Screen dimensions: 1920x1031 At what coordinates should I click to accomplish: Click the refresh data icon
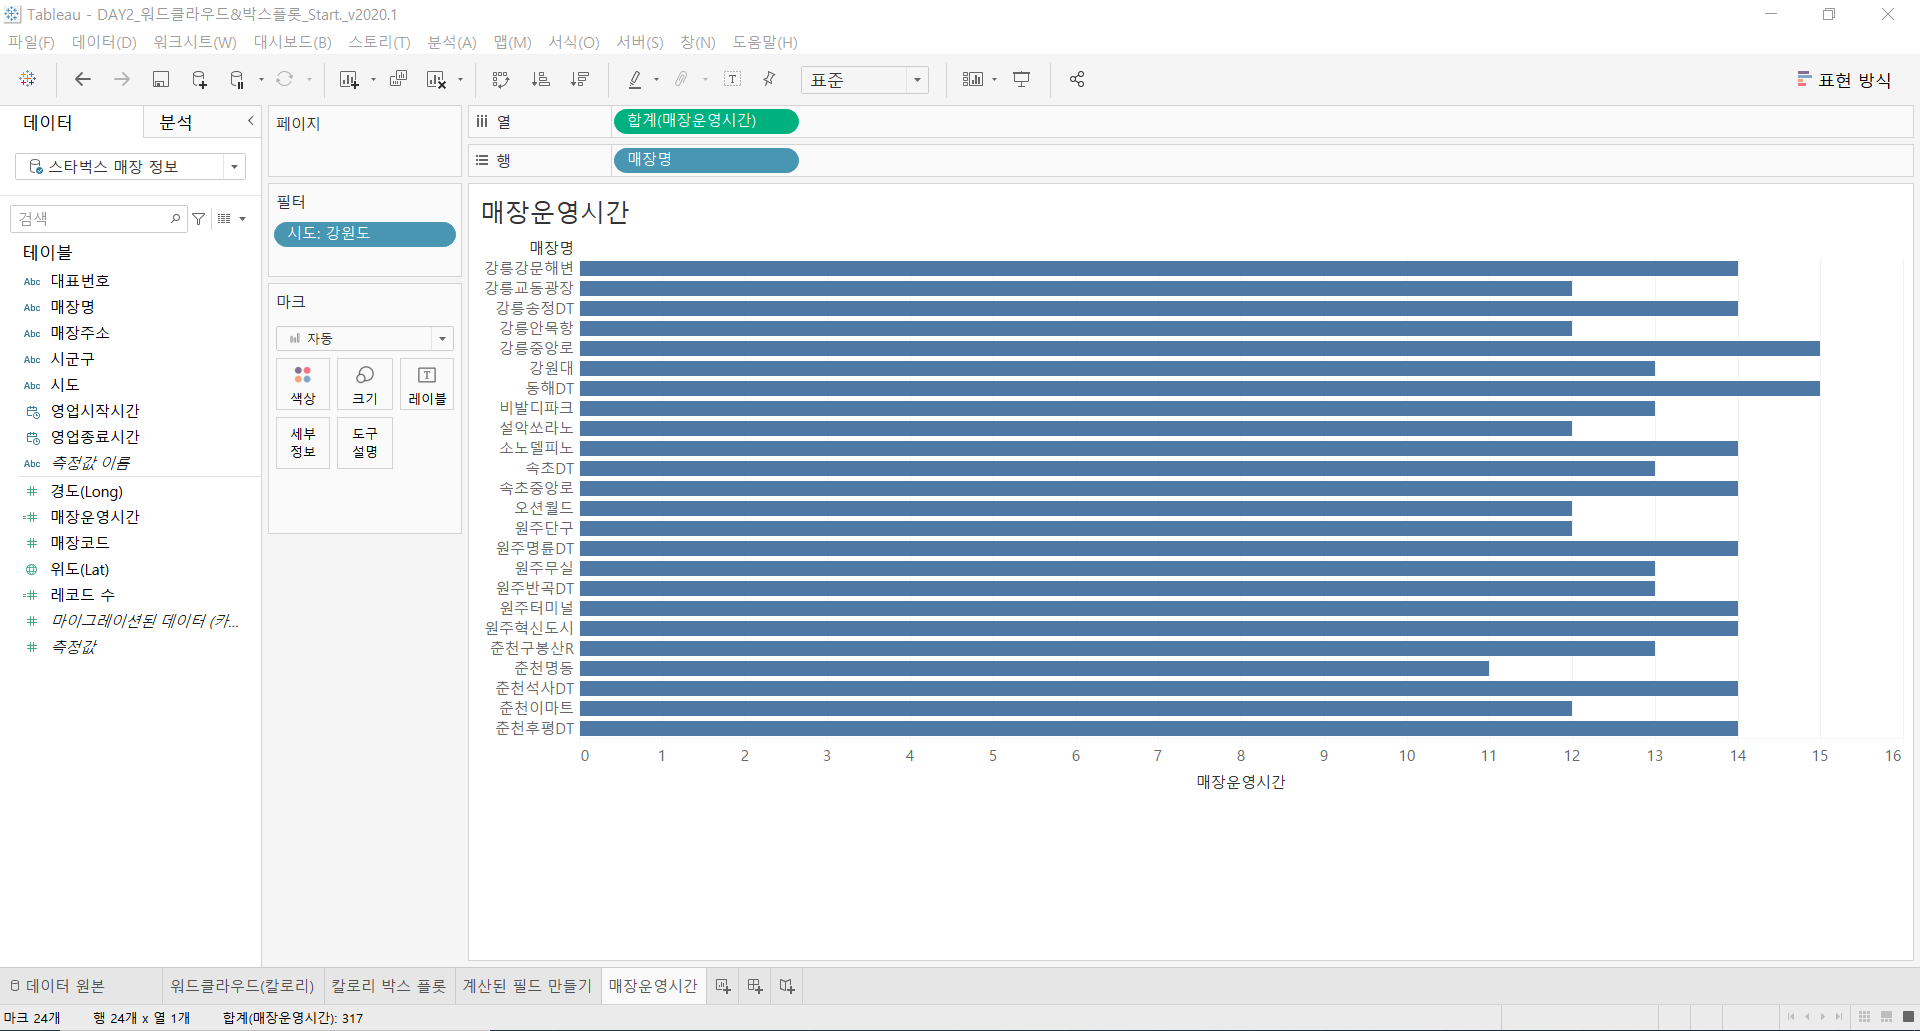[285, 79]
